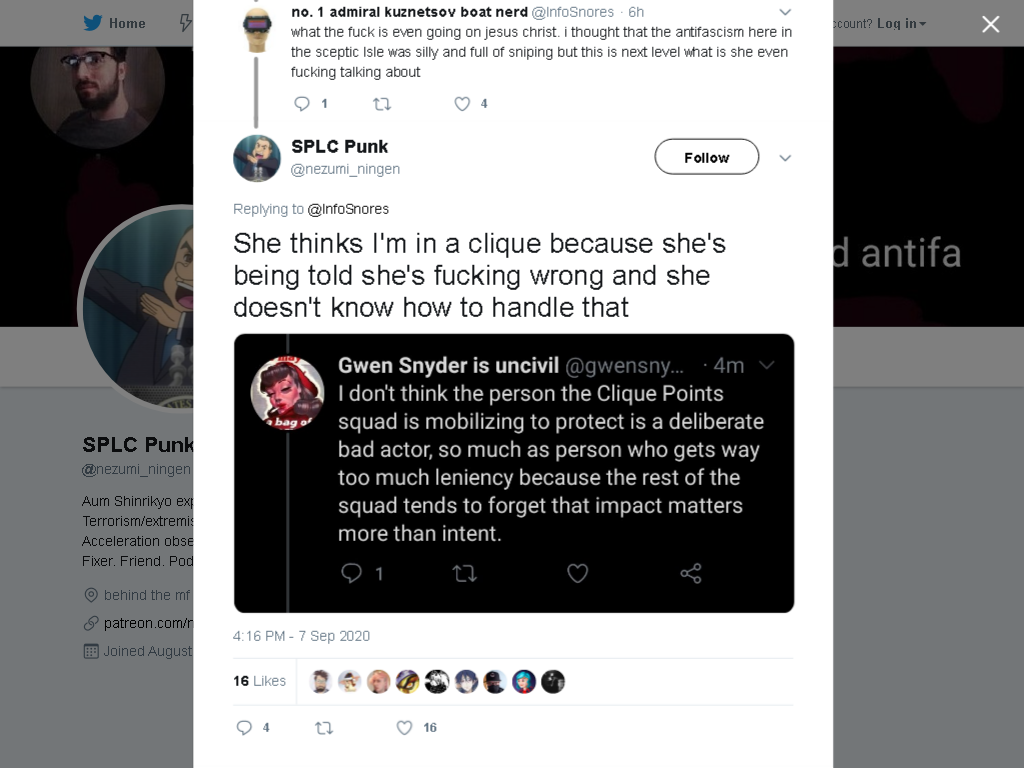Click the comment bubble in quoted Gwen Snyder tweet
This screenshot has width=1024, height=768.
[351, 573]
